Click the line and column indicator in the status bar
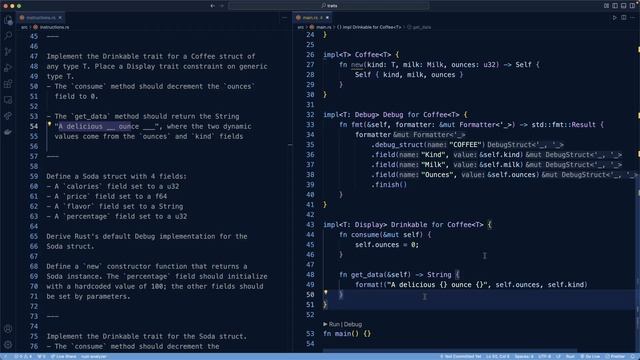 coord(498,356)
